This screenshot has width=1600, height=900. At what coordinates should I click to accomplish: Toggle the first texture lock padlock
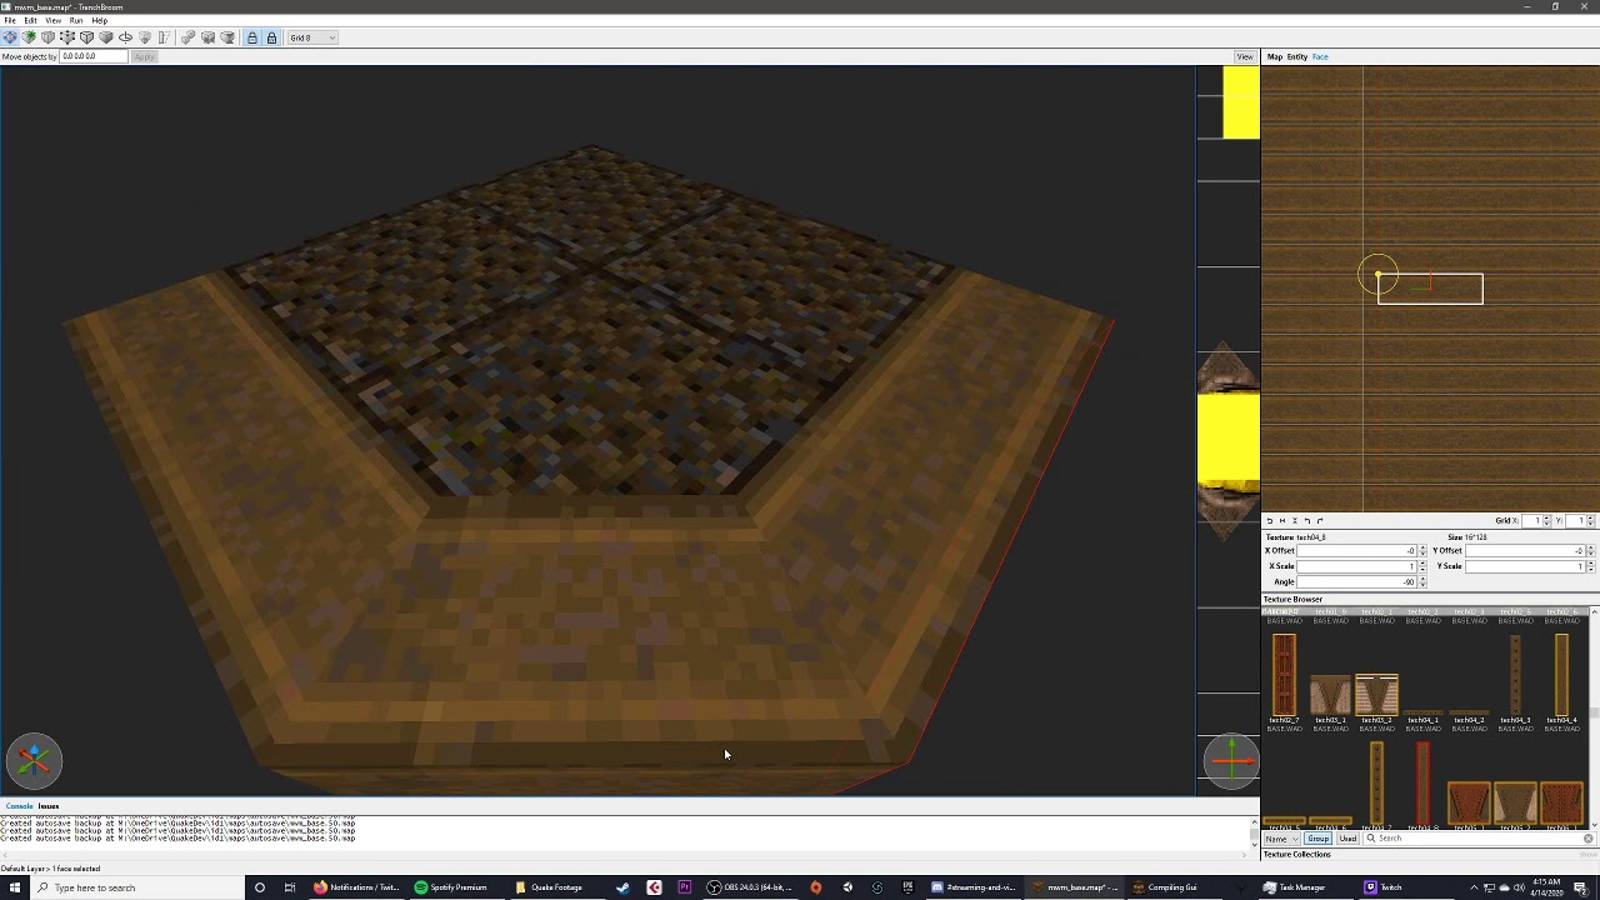[252, 38]
